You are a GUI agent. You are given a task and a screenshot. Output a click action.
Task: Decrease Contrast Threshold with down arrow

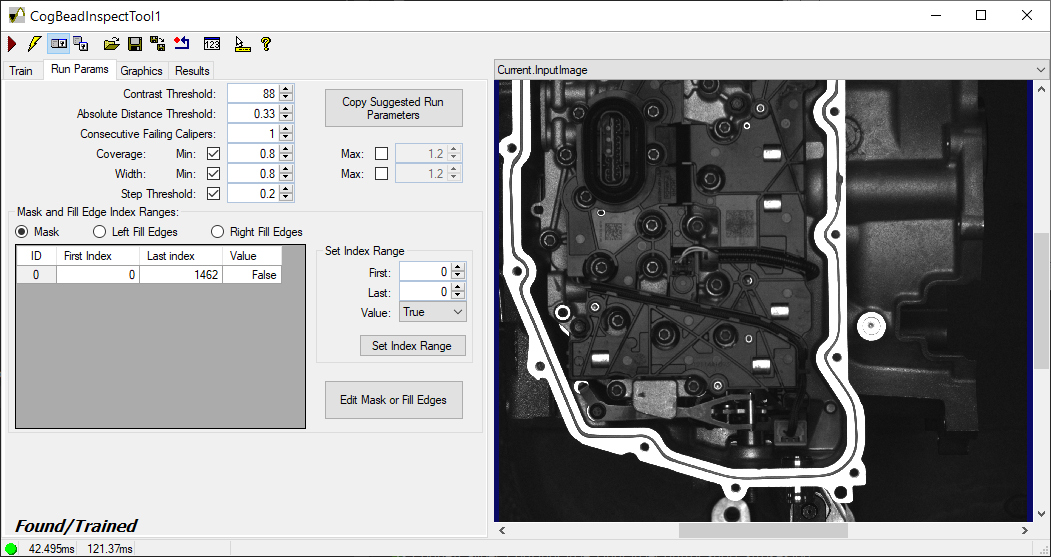(286, 98)
